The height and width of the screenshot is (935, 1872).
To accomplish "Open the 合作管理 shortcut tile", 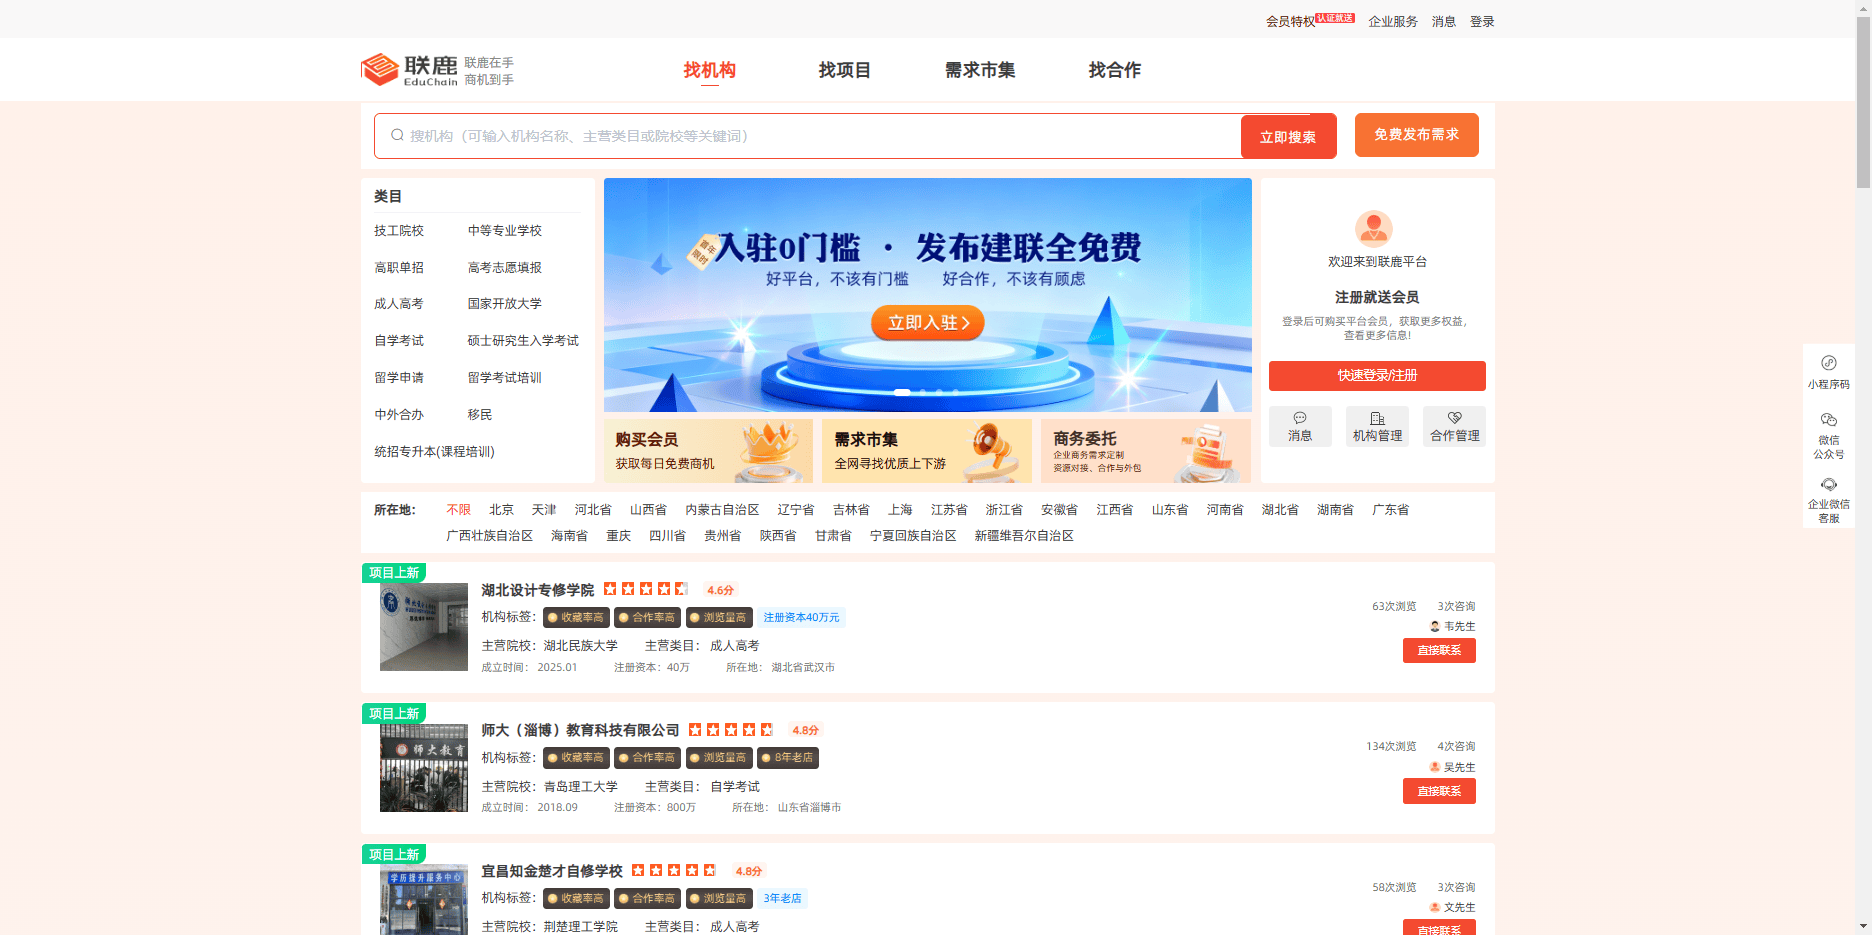I will point(1455,427).
